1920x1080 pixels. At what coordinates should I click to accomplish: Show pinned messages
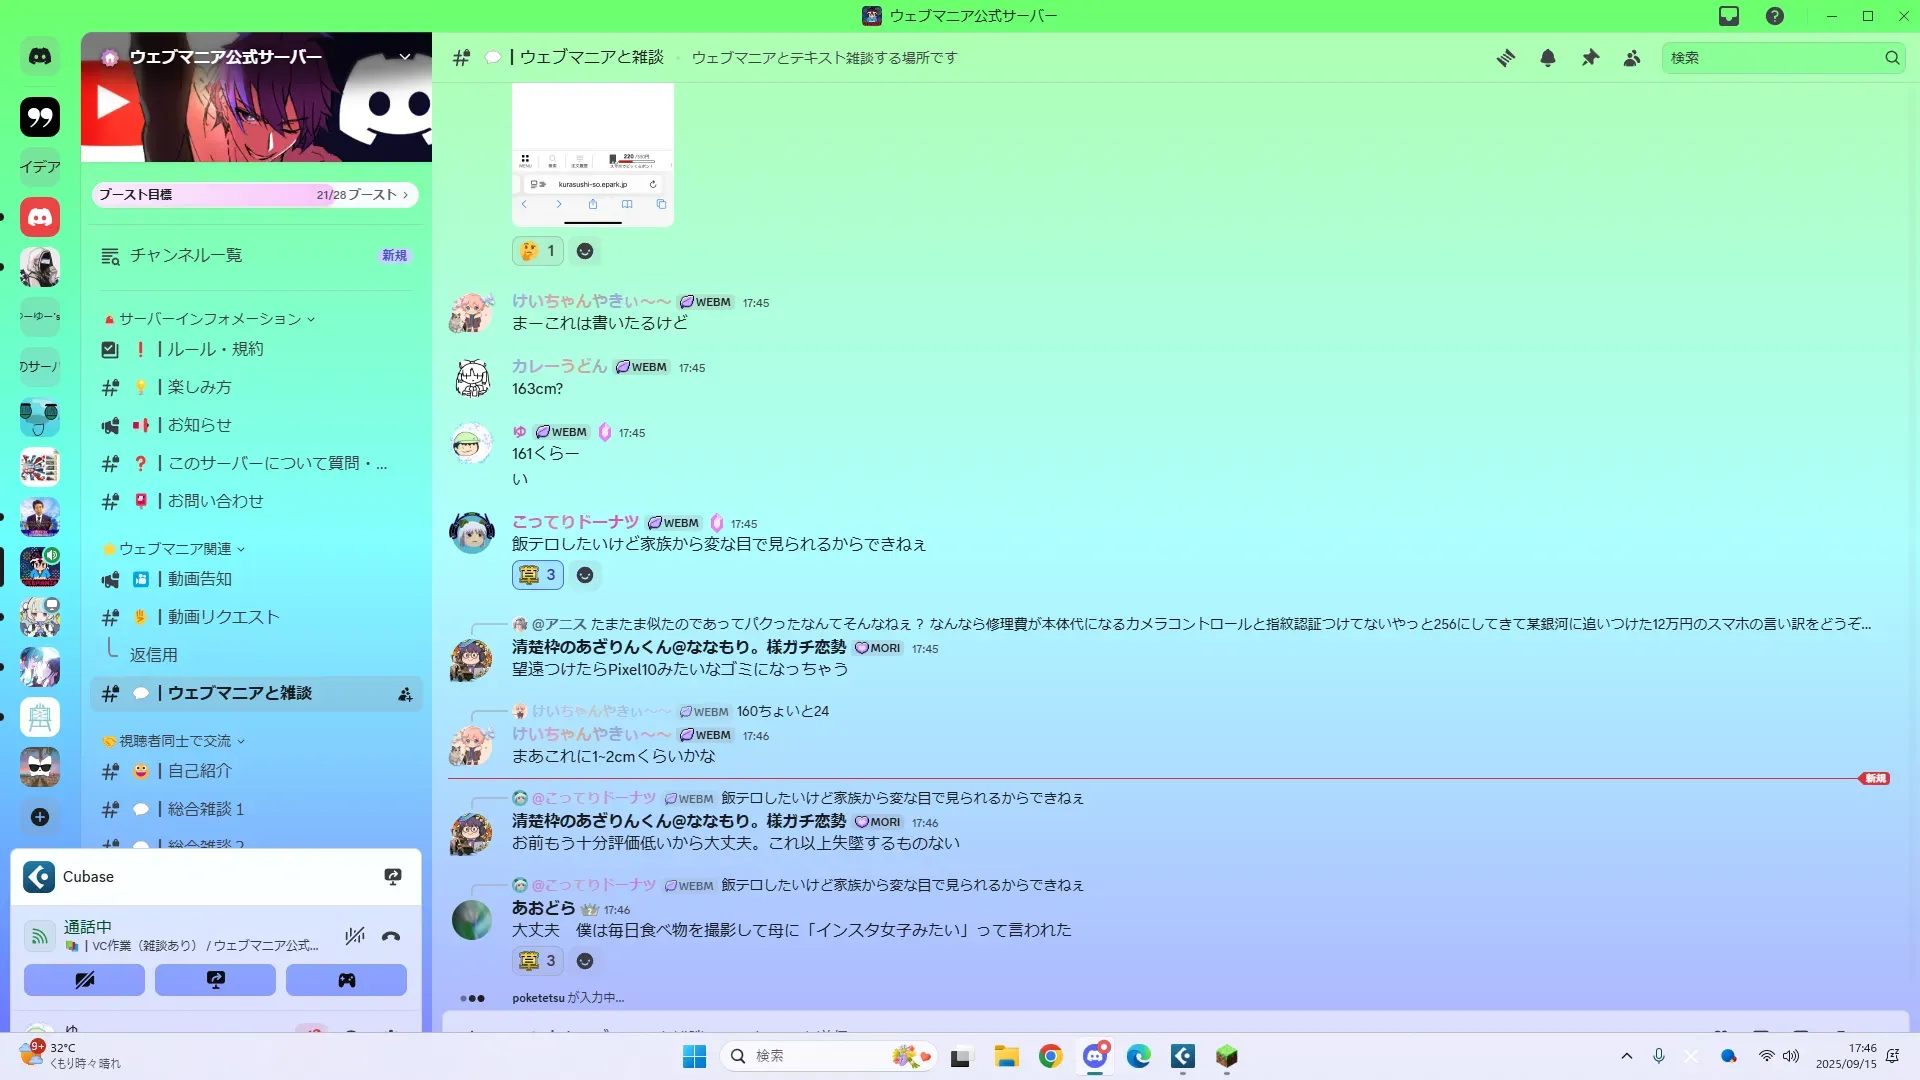tap(1590, 58)
